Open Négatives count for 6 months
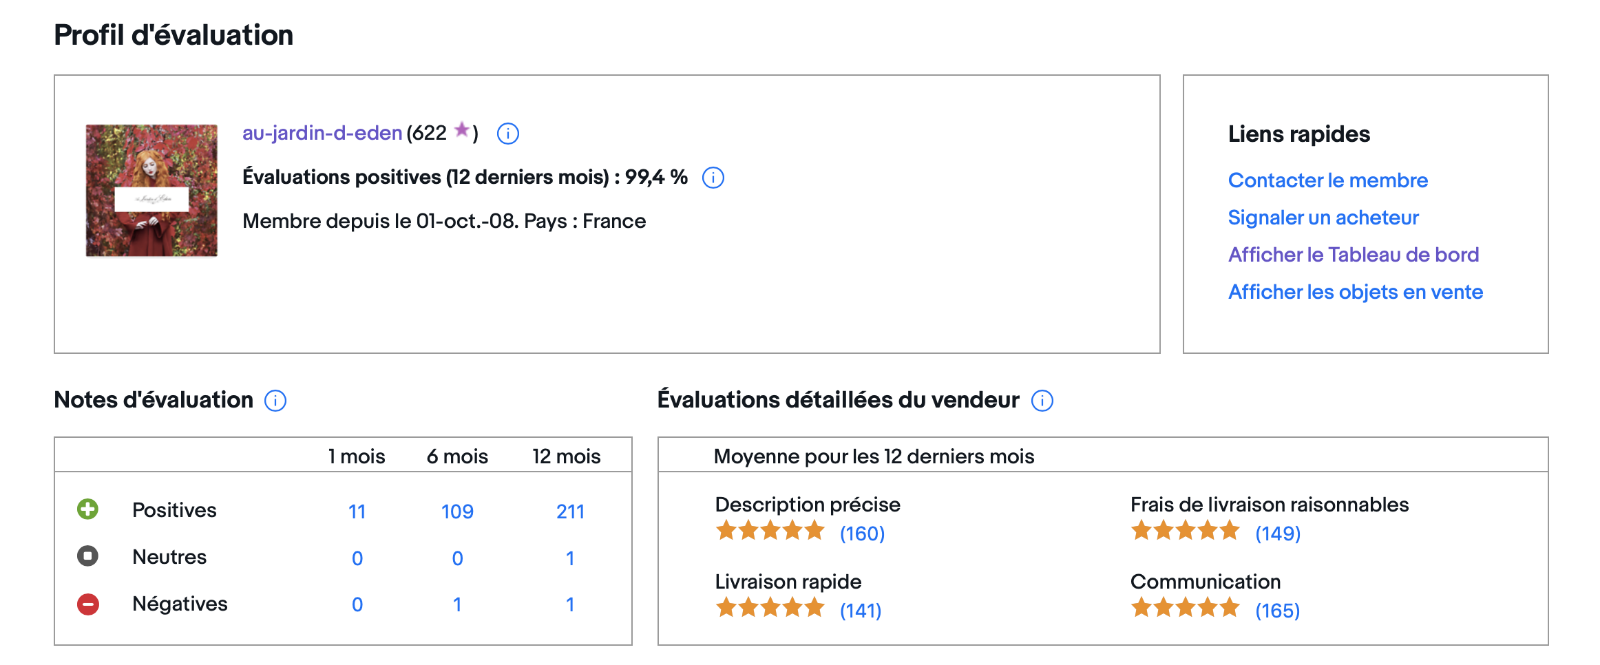The width and height of the screenshot is (1600, 665). 457,604
